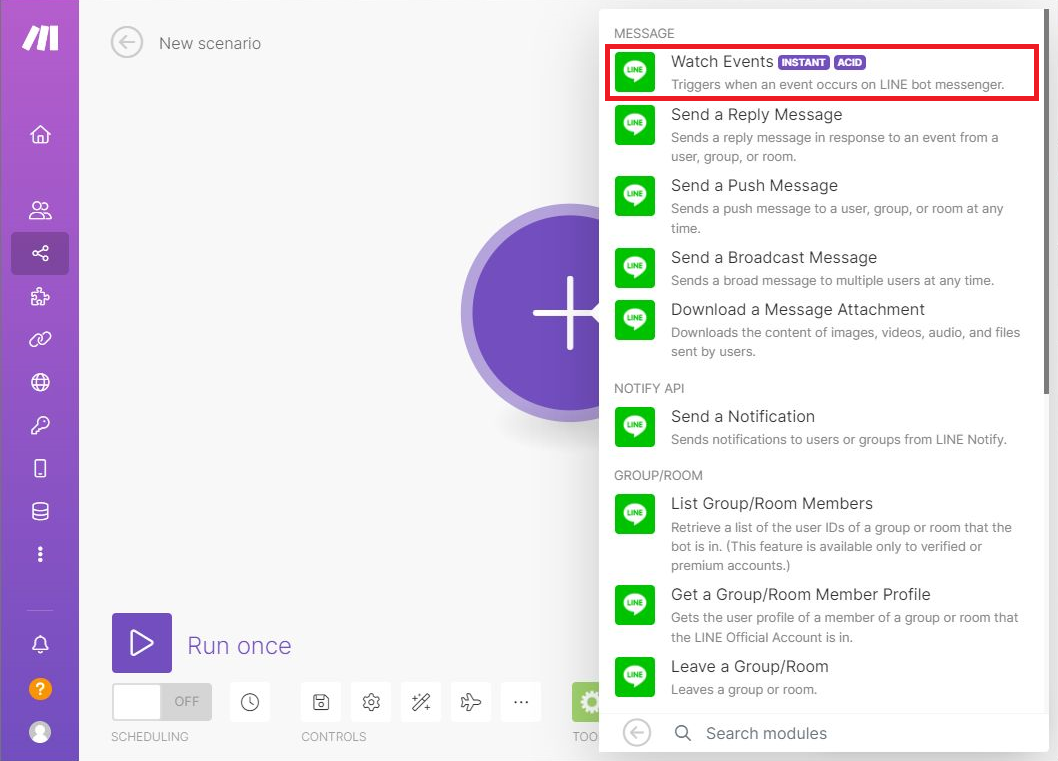
Task: Open the user profile avatar
Action: tap(40, 732)
